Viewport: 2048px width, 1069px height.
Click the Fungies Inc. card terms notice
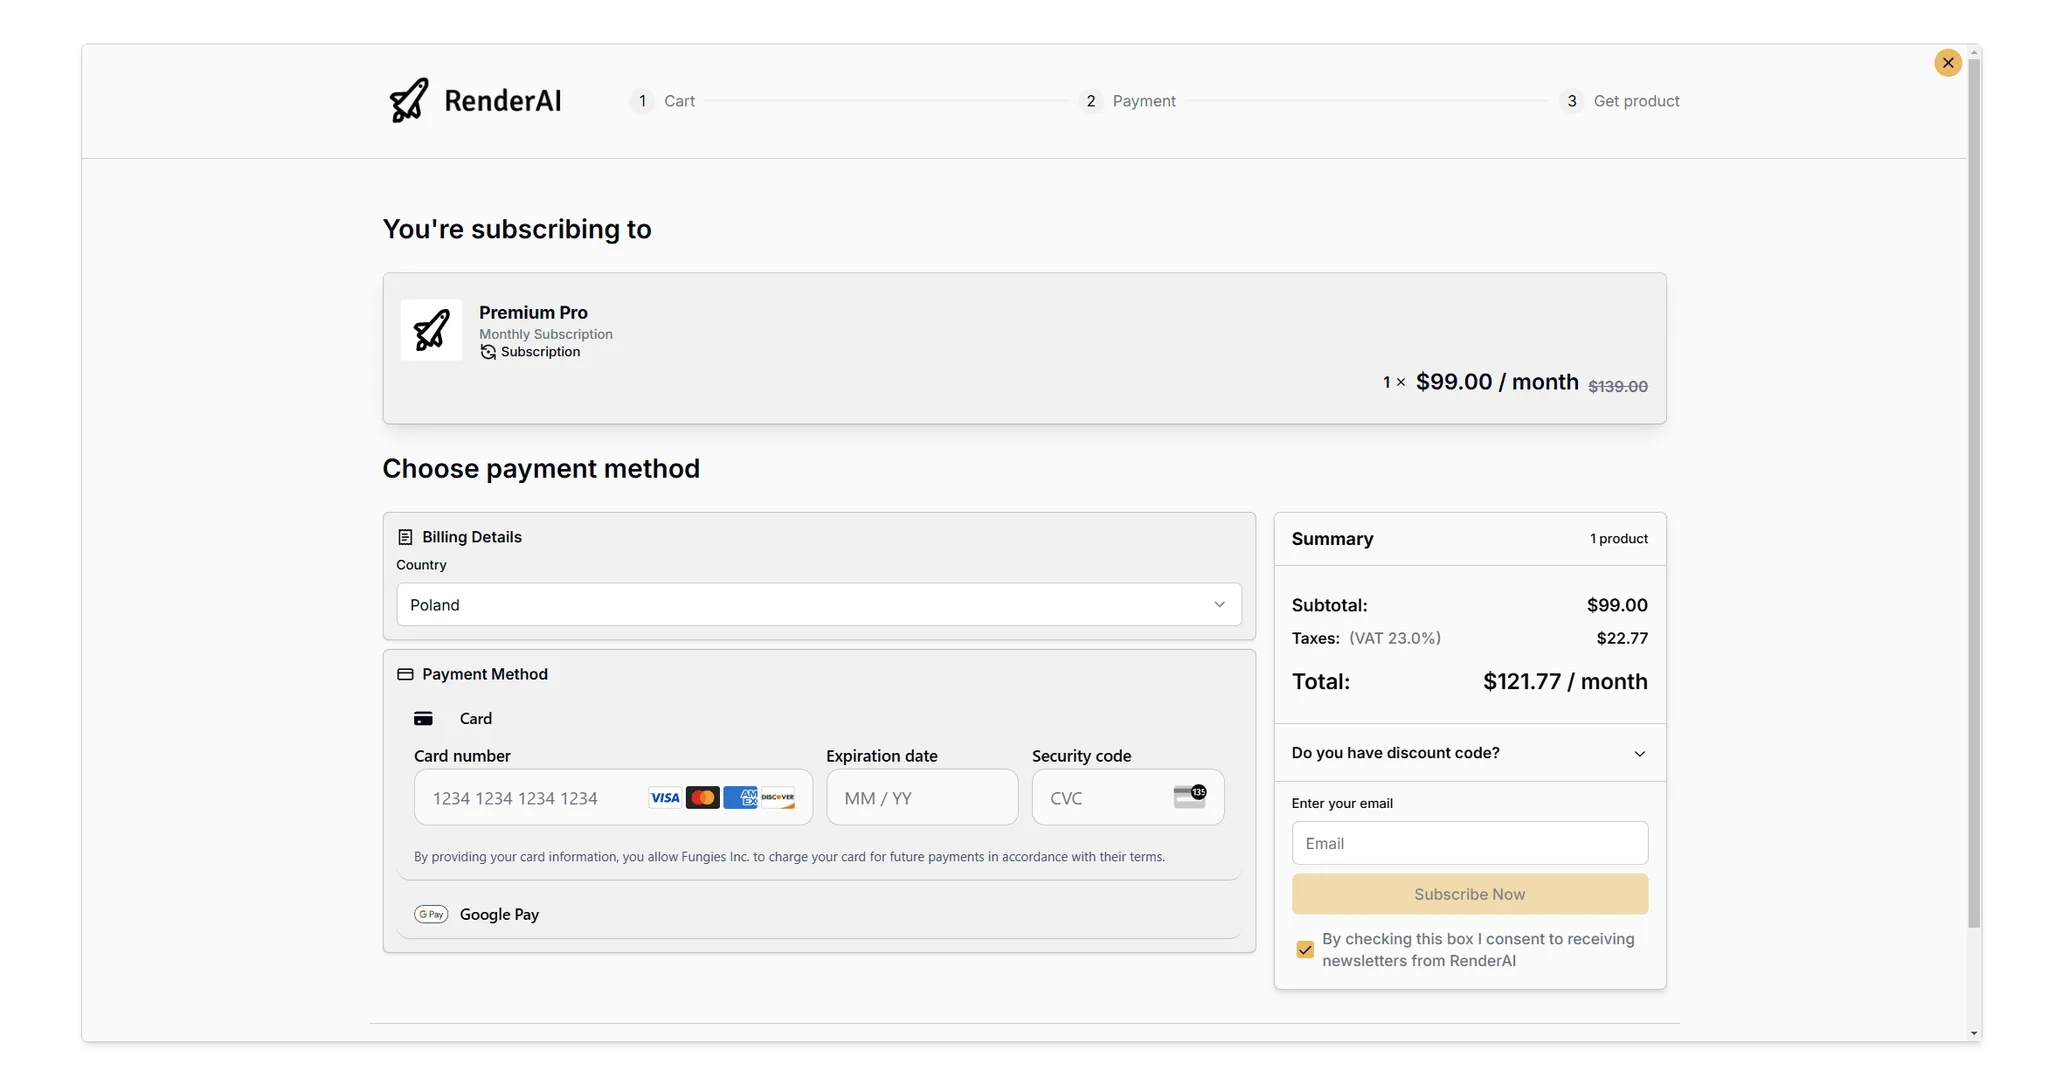[x=789, y=857]
